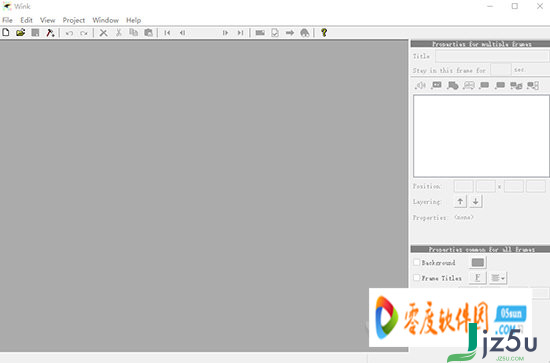The image size is (550, 363).
Task: Open the Window menu
Action: pos(106,20)
